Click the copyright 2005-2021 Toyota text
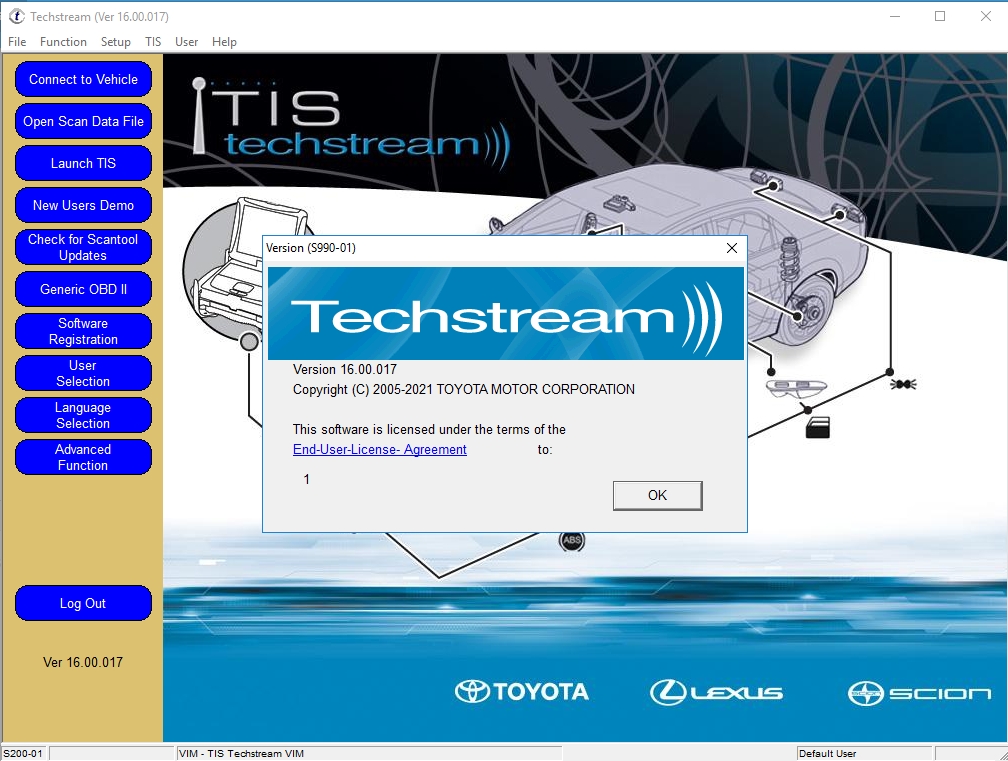The width and height of the screenshot is (1008, 761). [x=464, y=389]
